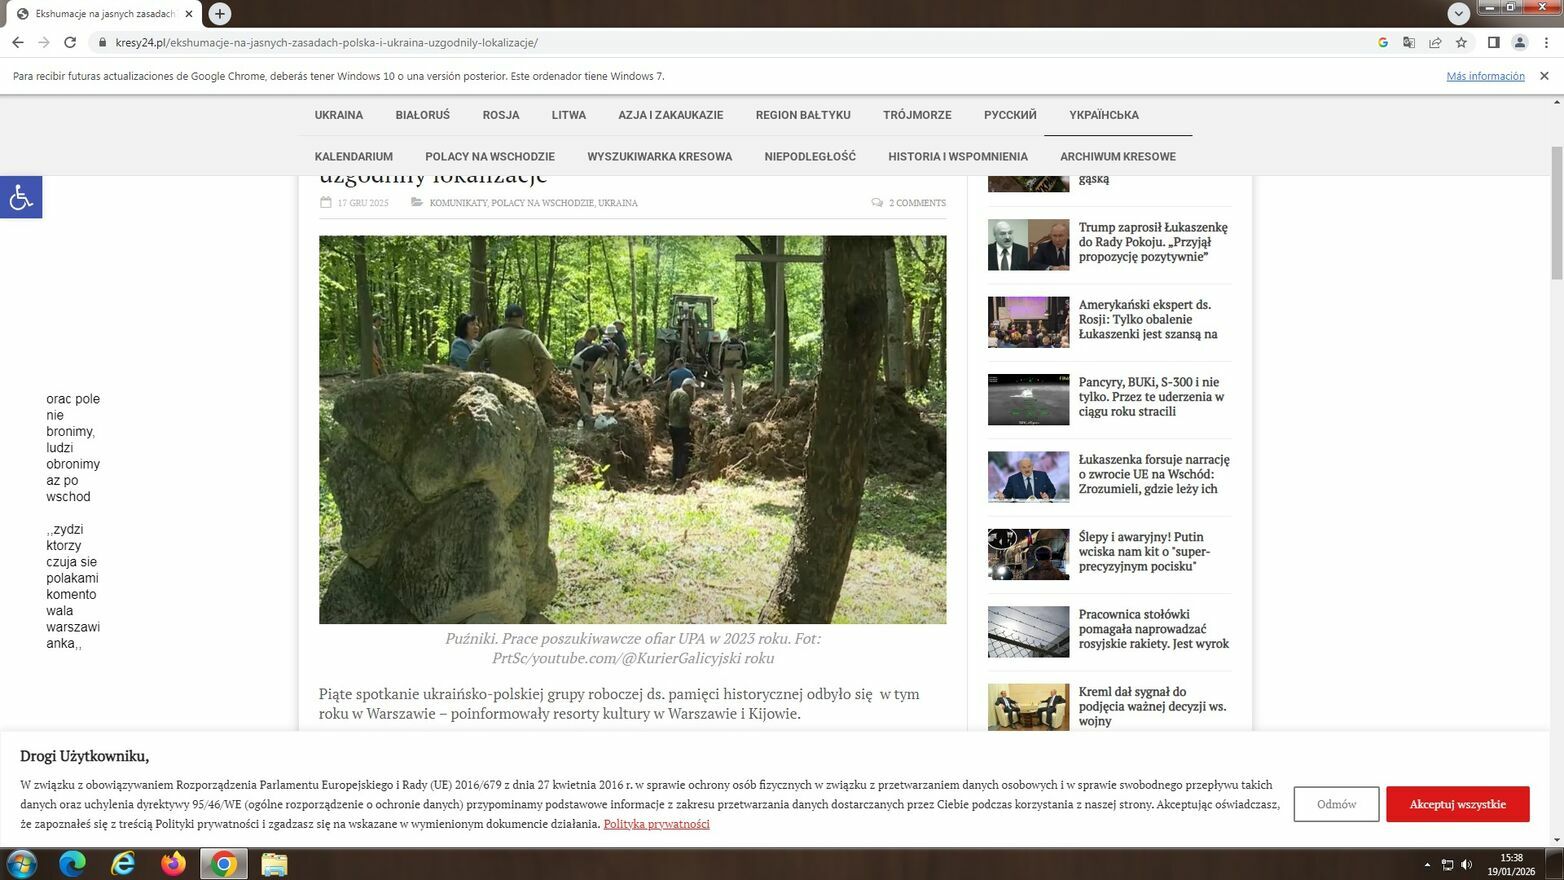Expand the tab search dropdown arrow
The height and width of the screenshot is (880, 1564).
click(x=1458, y=13)
